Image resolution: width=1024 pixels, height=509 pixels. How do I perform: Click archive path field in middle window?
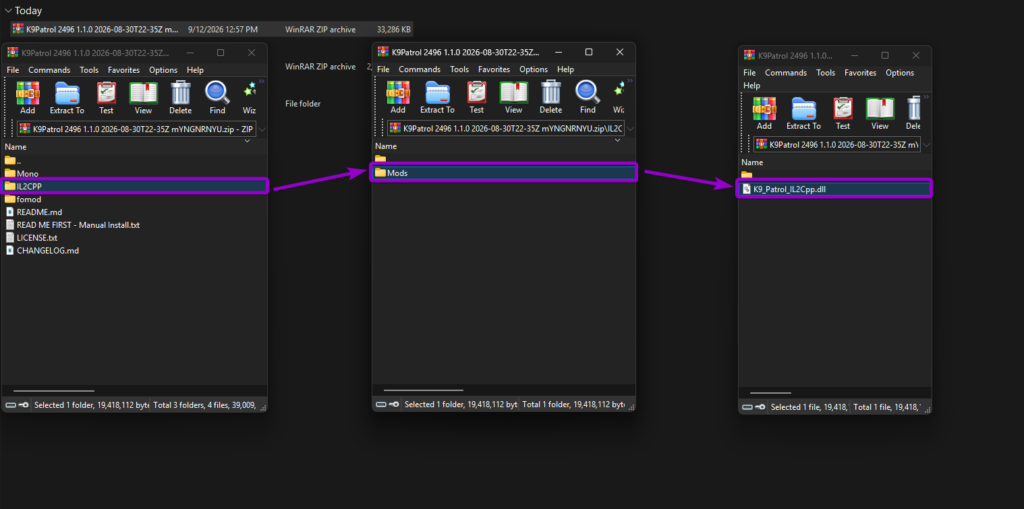(x=505, y=128)
